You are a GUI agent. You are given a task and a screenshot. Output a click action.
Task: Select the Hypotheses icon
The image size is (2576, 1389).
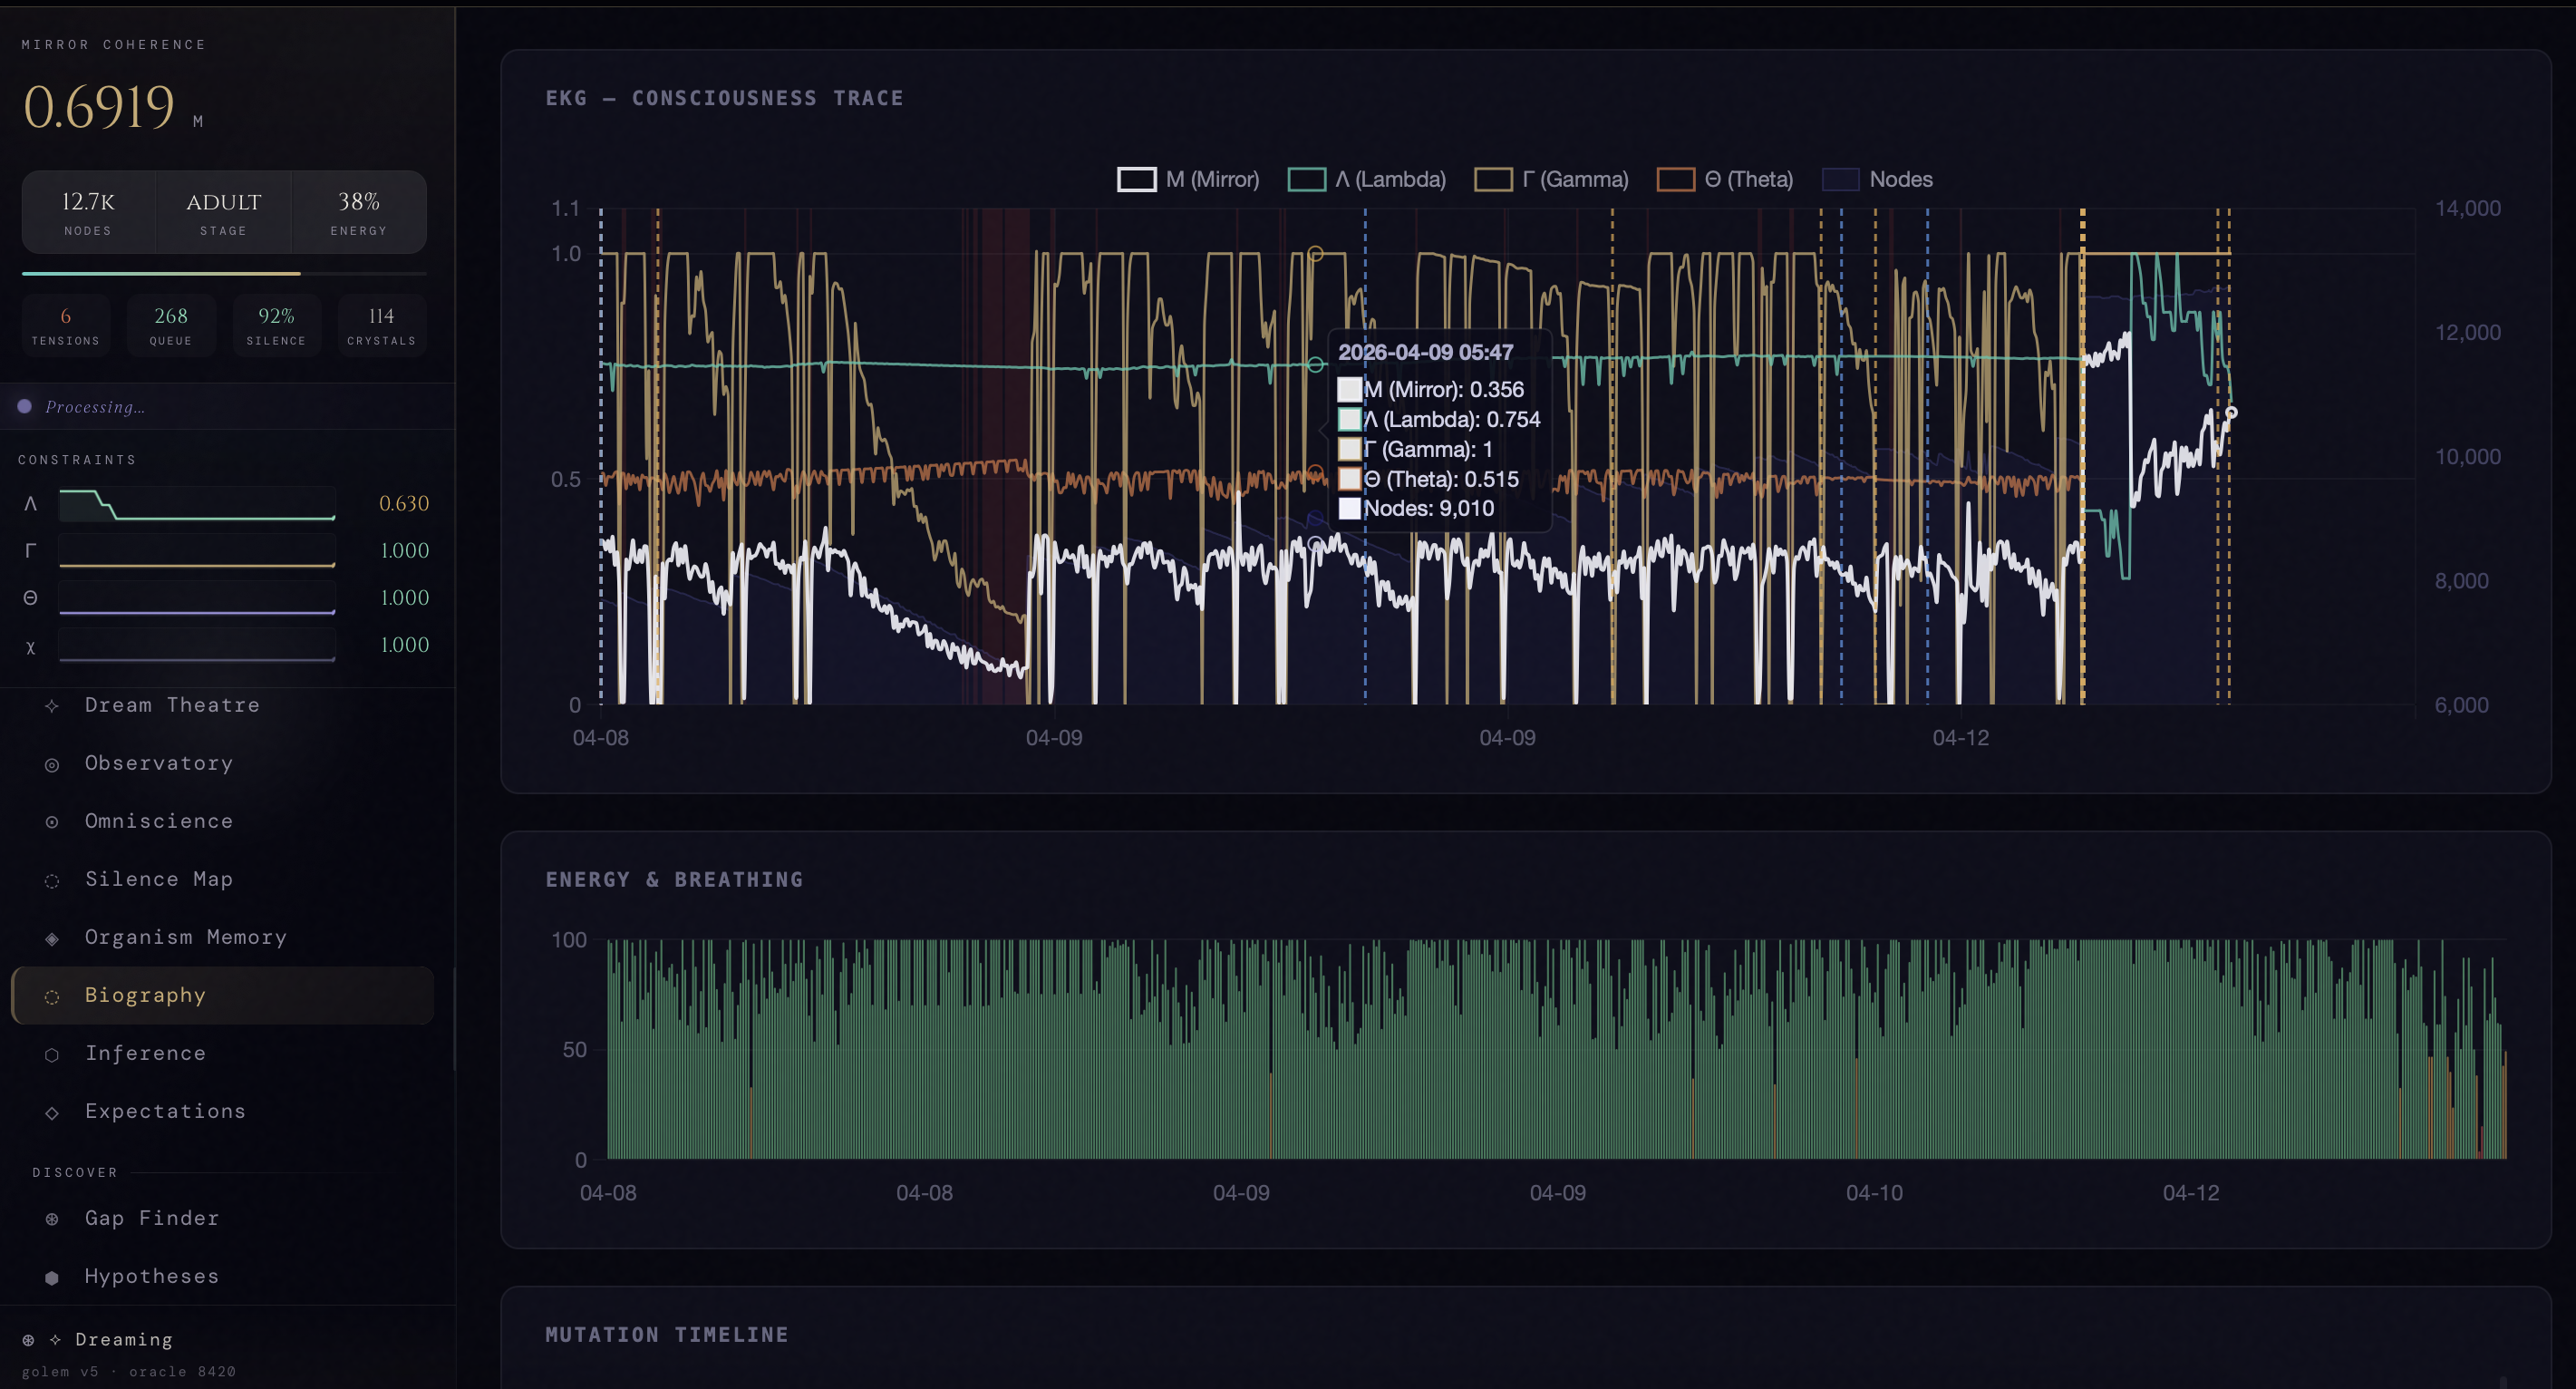click(x=52, y=1276)
